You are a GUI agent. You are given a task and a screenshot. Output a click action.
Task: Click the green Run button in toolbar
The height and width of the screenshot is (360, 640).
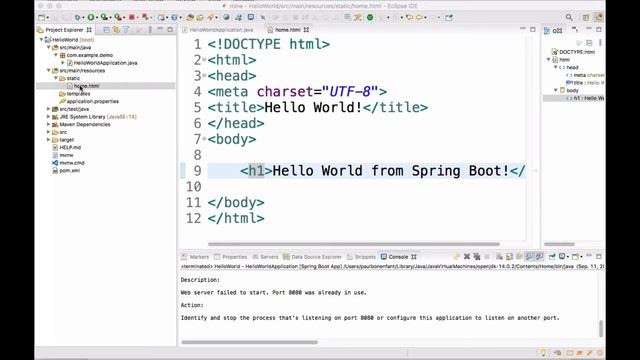pos(91,18)
